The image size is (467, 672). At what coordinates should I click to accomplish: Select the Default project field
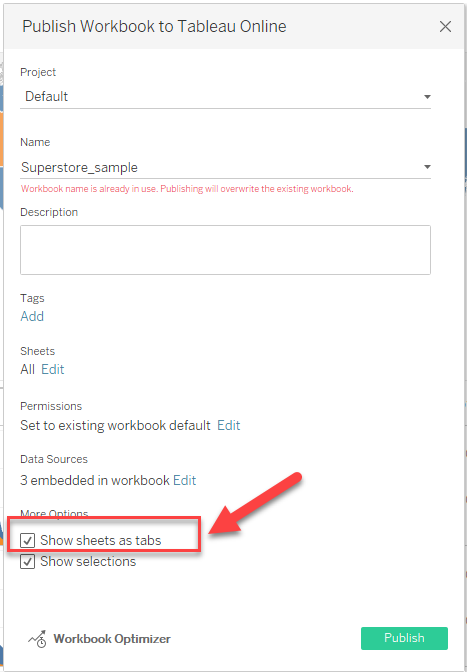tap(225, 97)
